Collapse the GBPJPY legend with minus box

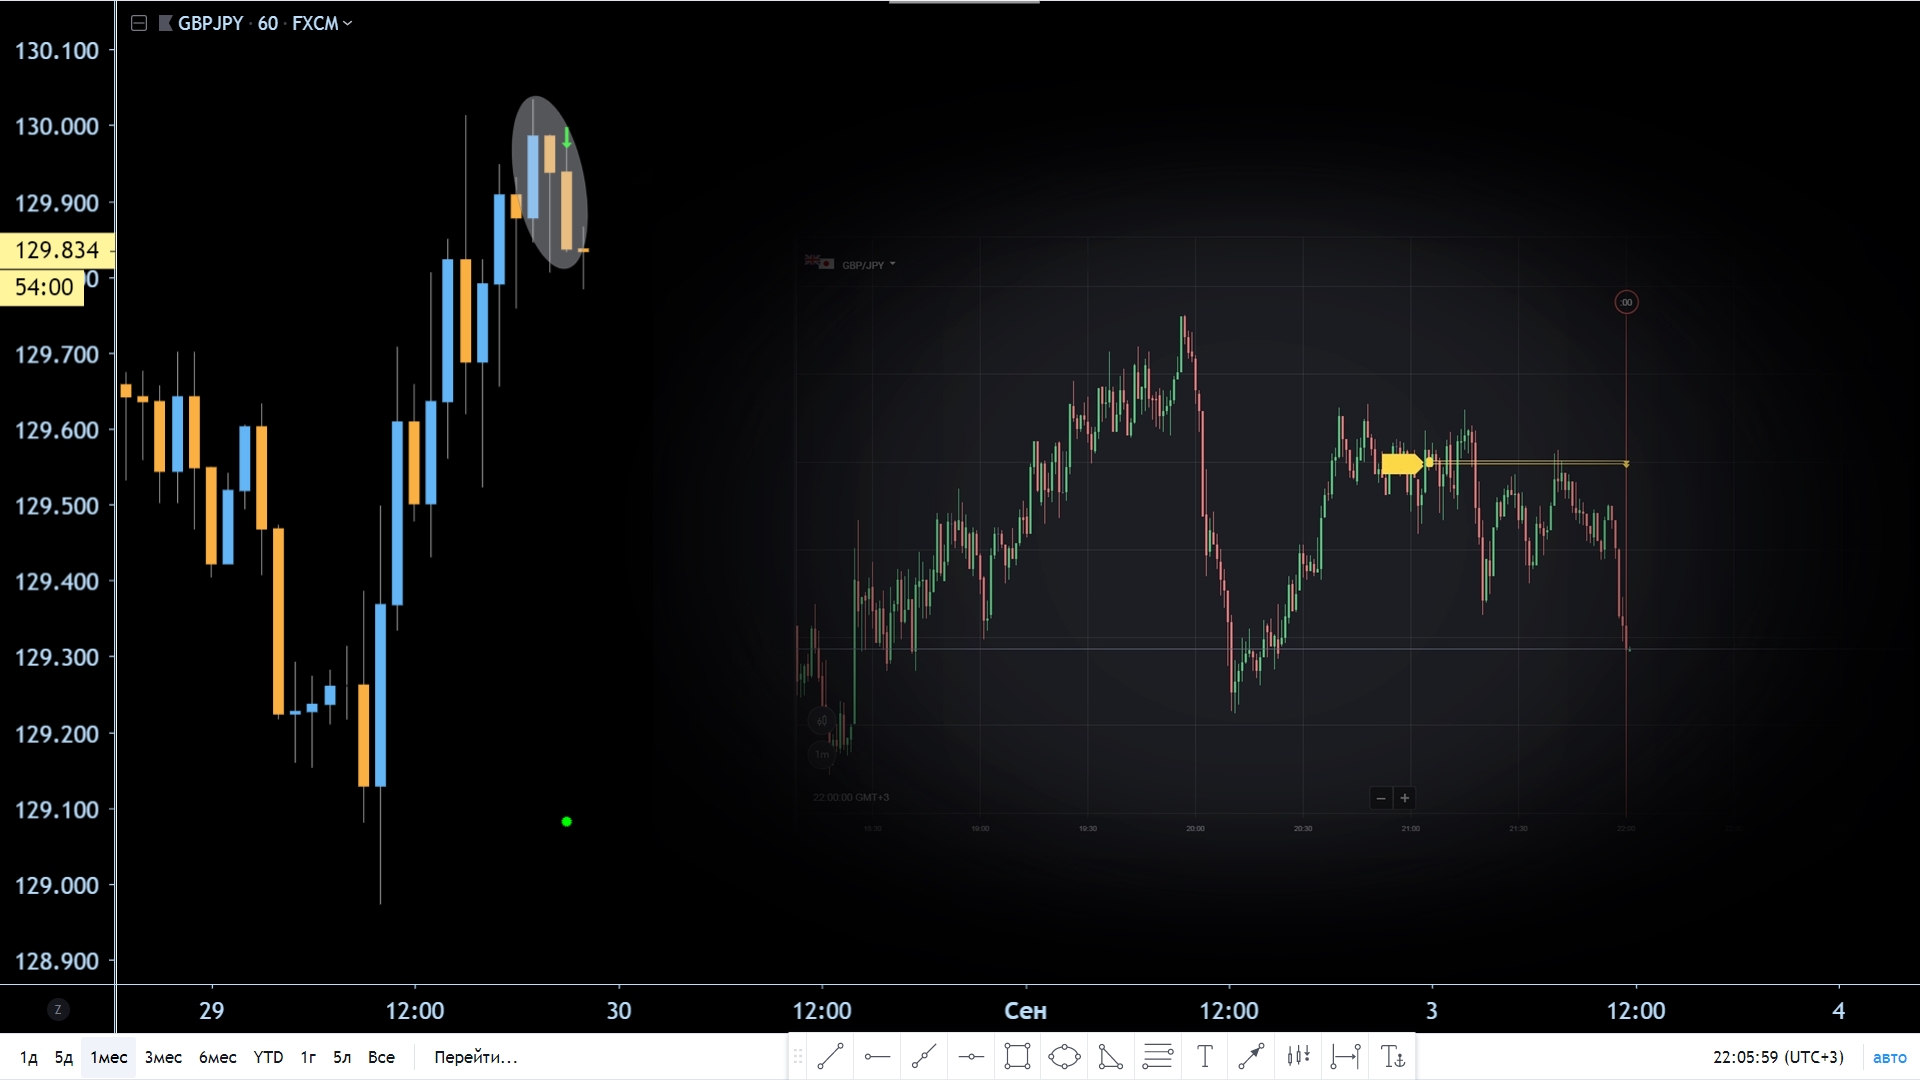click(139, 23)
